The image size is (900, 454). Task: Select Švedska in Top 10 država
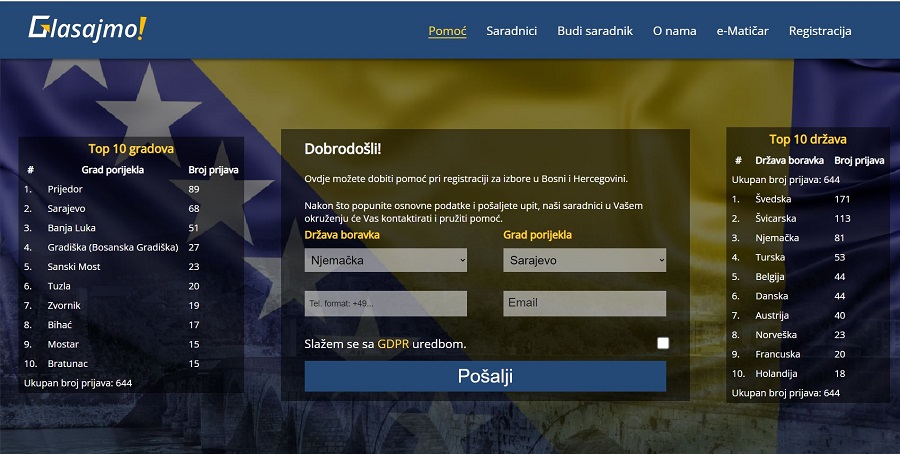click(773, 199)
